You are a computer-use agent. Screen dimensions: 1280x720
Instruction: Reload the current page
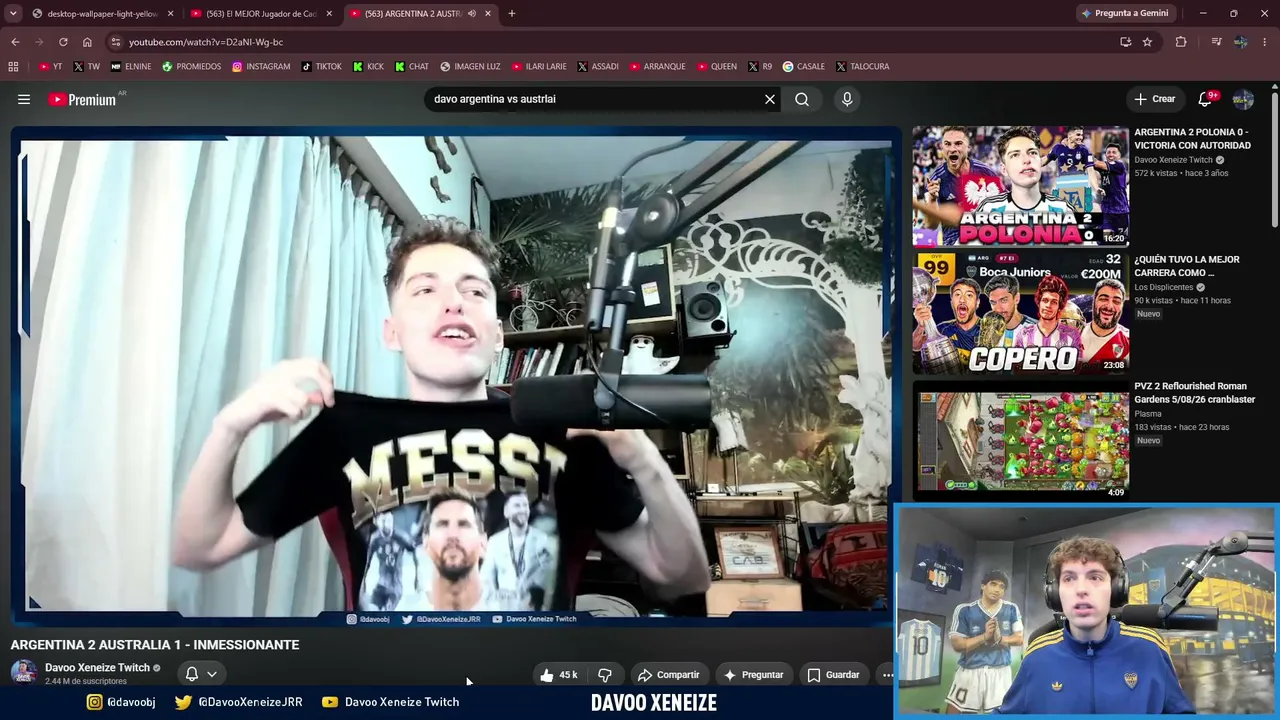pos(63,42)
